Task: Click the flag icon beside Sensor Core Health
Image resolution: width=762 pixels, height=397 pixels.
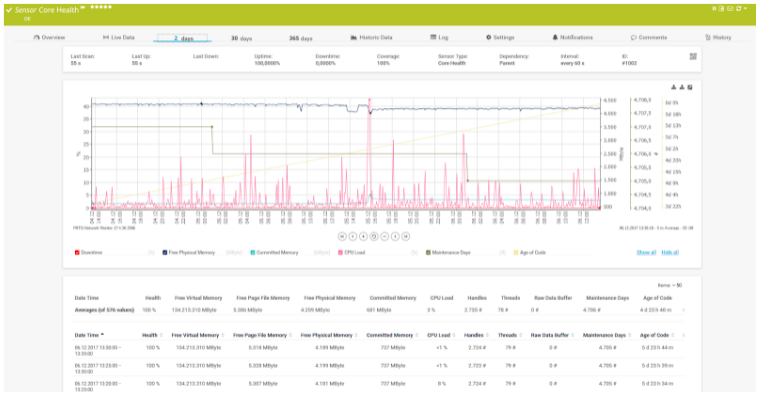Action: pos(83,8)
